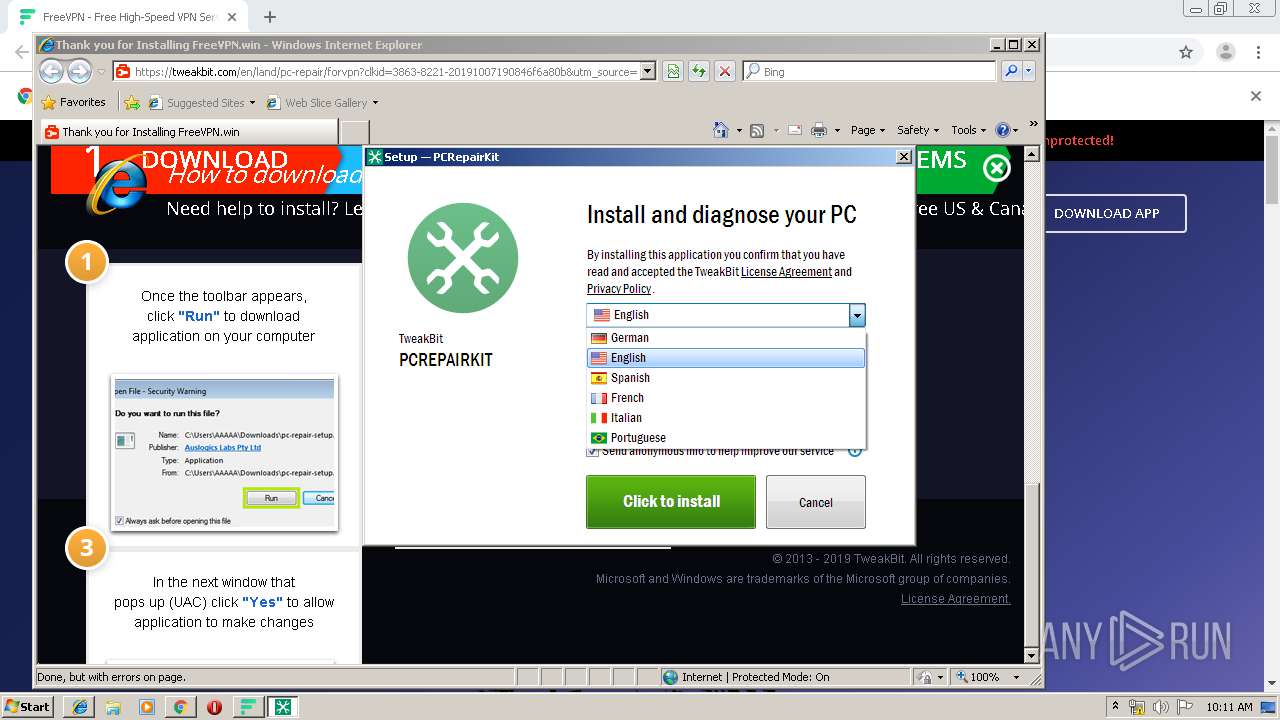Go back in Internet Explorer
The height and width of the screenshot is (720, 1280).
click(52, 71)
